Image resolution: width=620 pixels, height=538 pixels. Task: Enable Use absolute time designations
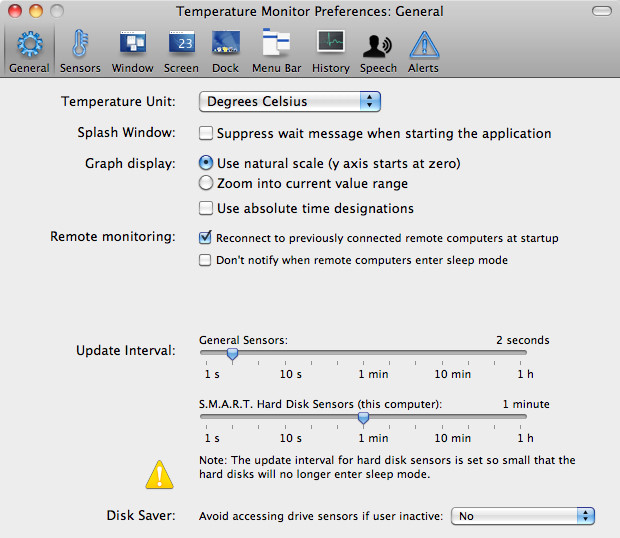[x=206, y=208]
